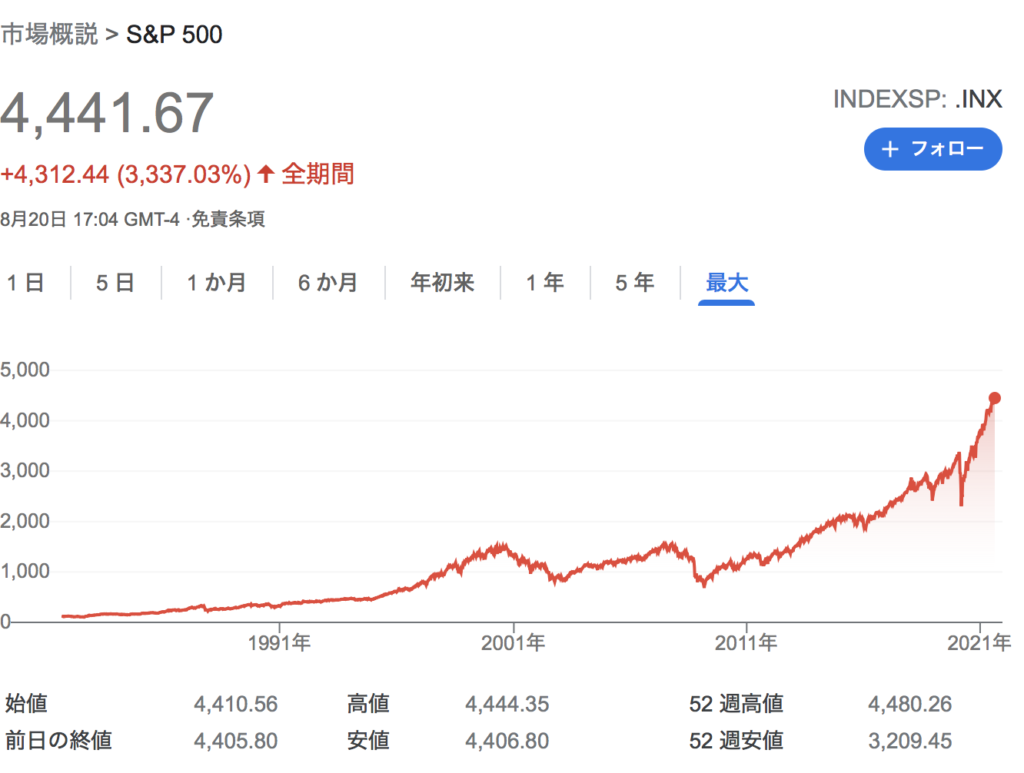Screen dimensions: 1024x773
Task: Click the 2001年 marker on the axis
Action: point(513,643)
